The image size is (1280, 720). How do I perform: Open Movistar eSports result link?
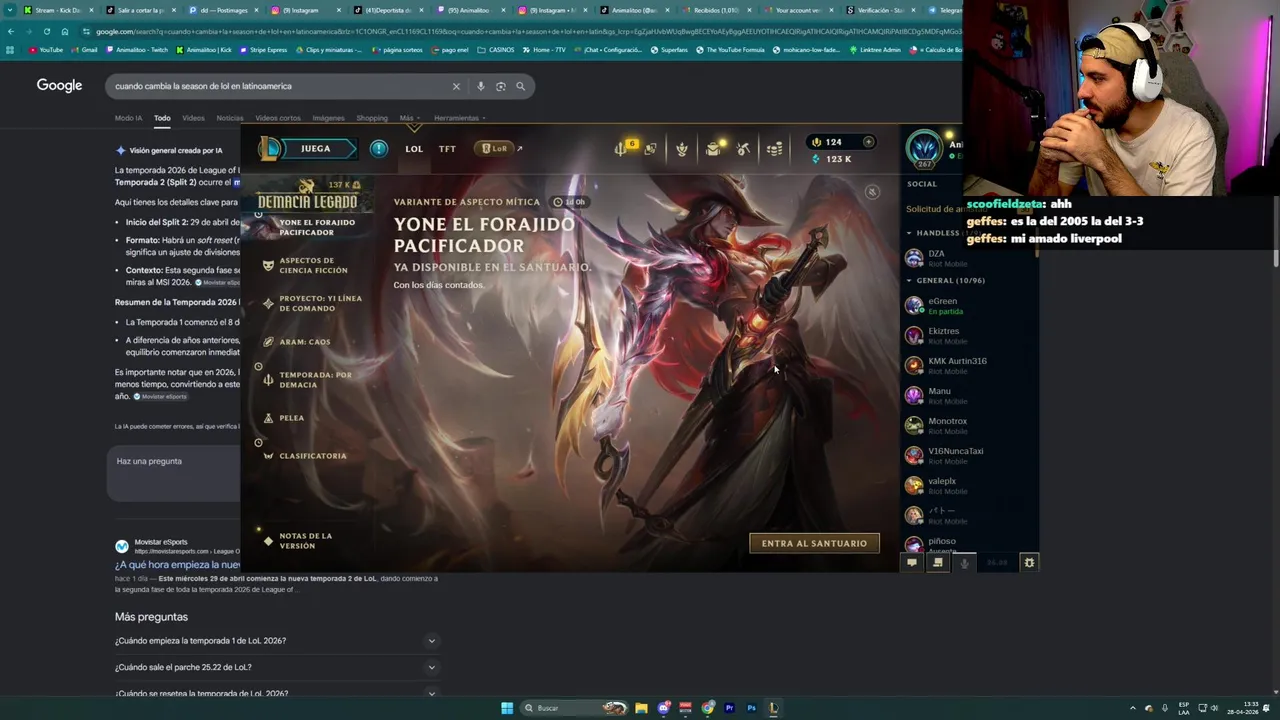[177, 565]
